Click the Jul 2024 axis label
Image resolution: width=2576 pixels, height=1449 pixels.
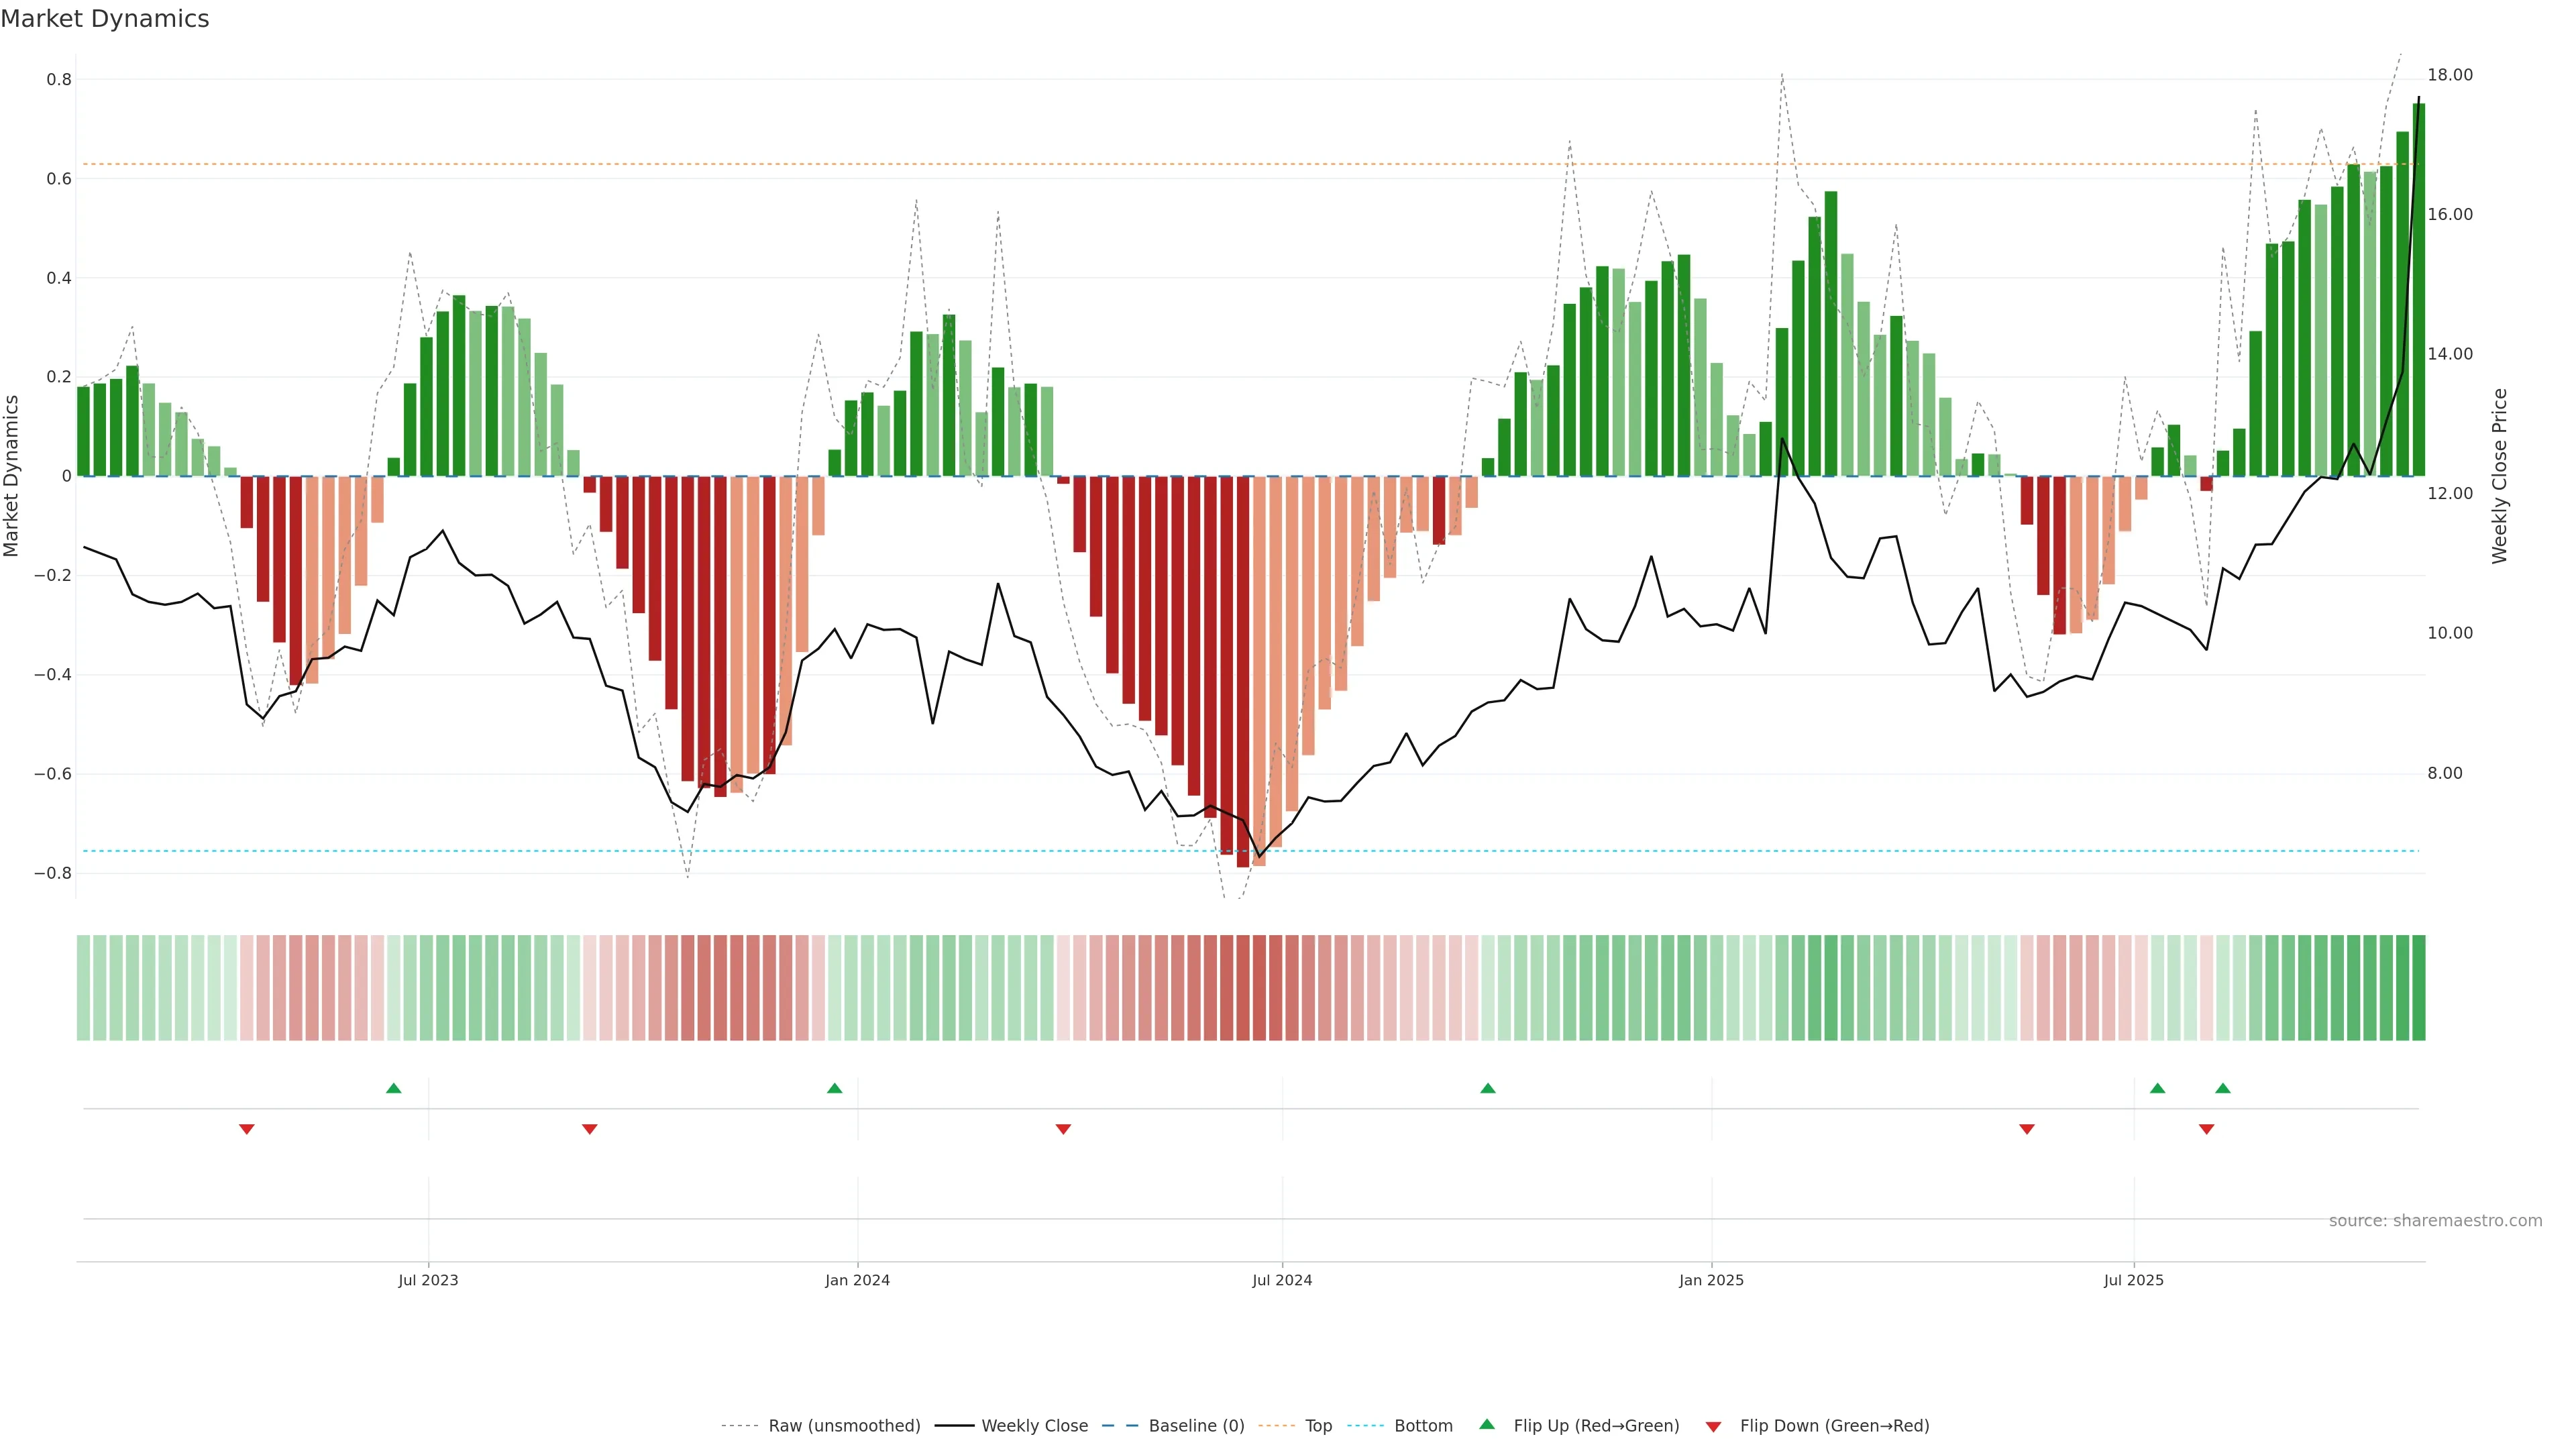pyautogui.click(x=1282, y=1280)
